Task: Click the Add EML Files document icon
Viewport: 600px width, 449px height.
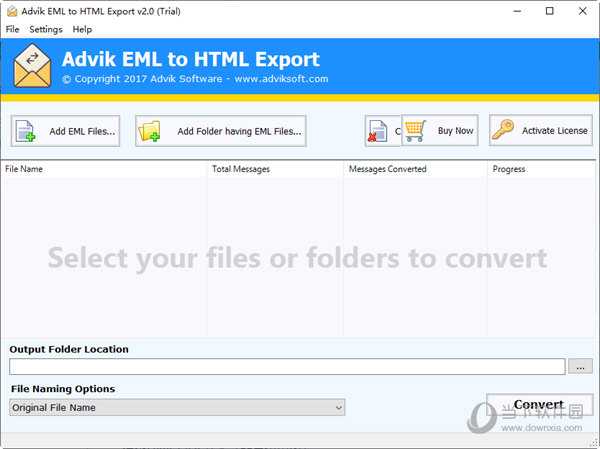Action: pyautogui.click(x=25, y=131)
